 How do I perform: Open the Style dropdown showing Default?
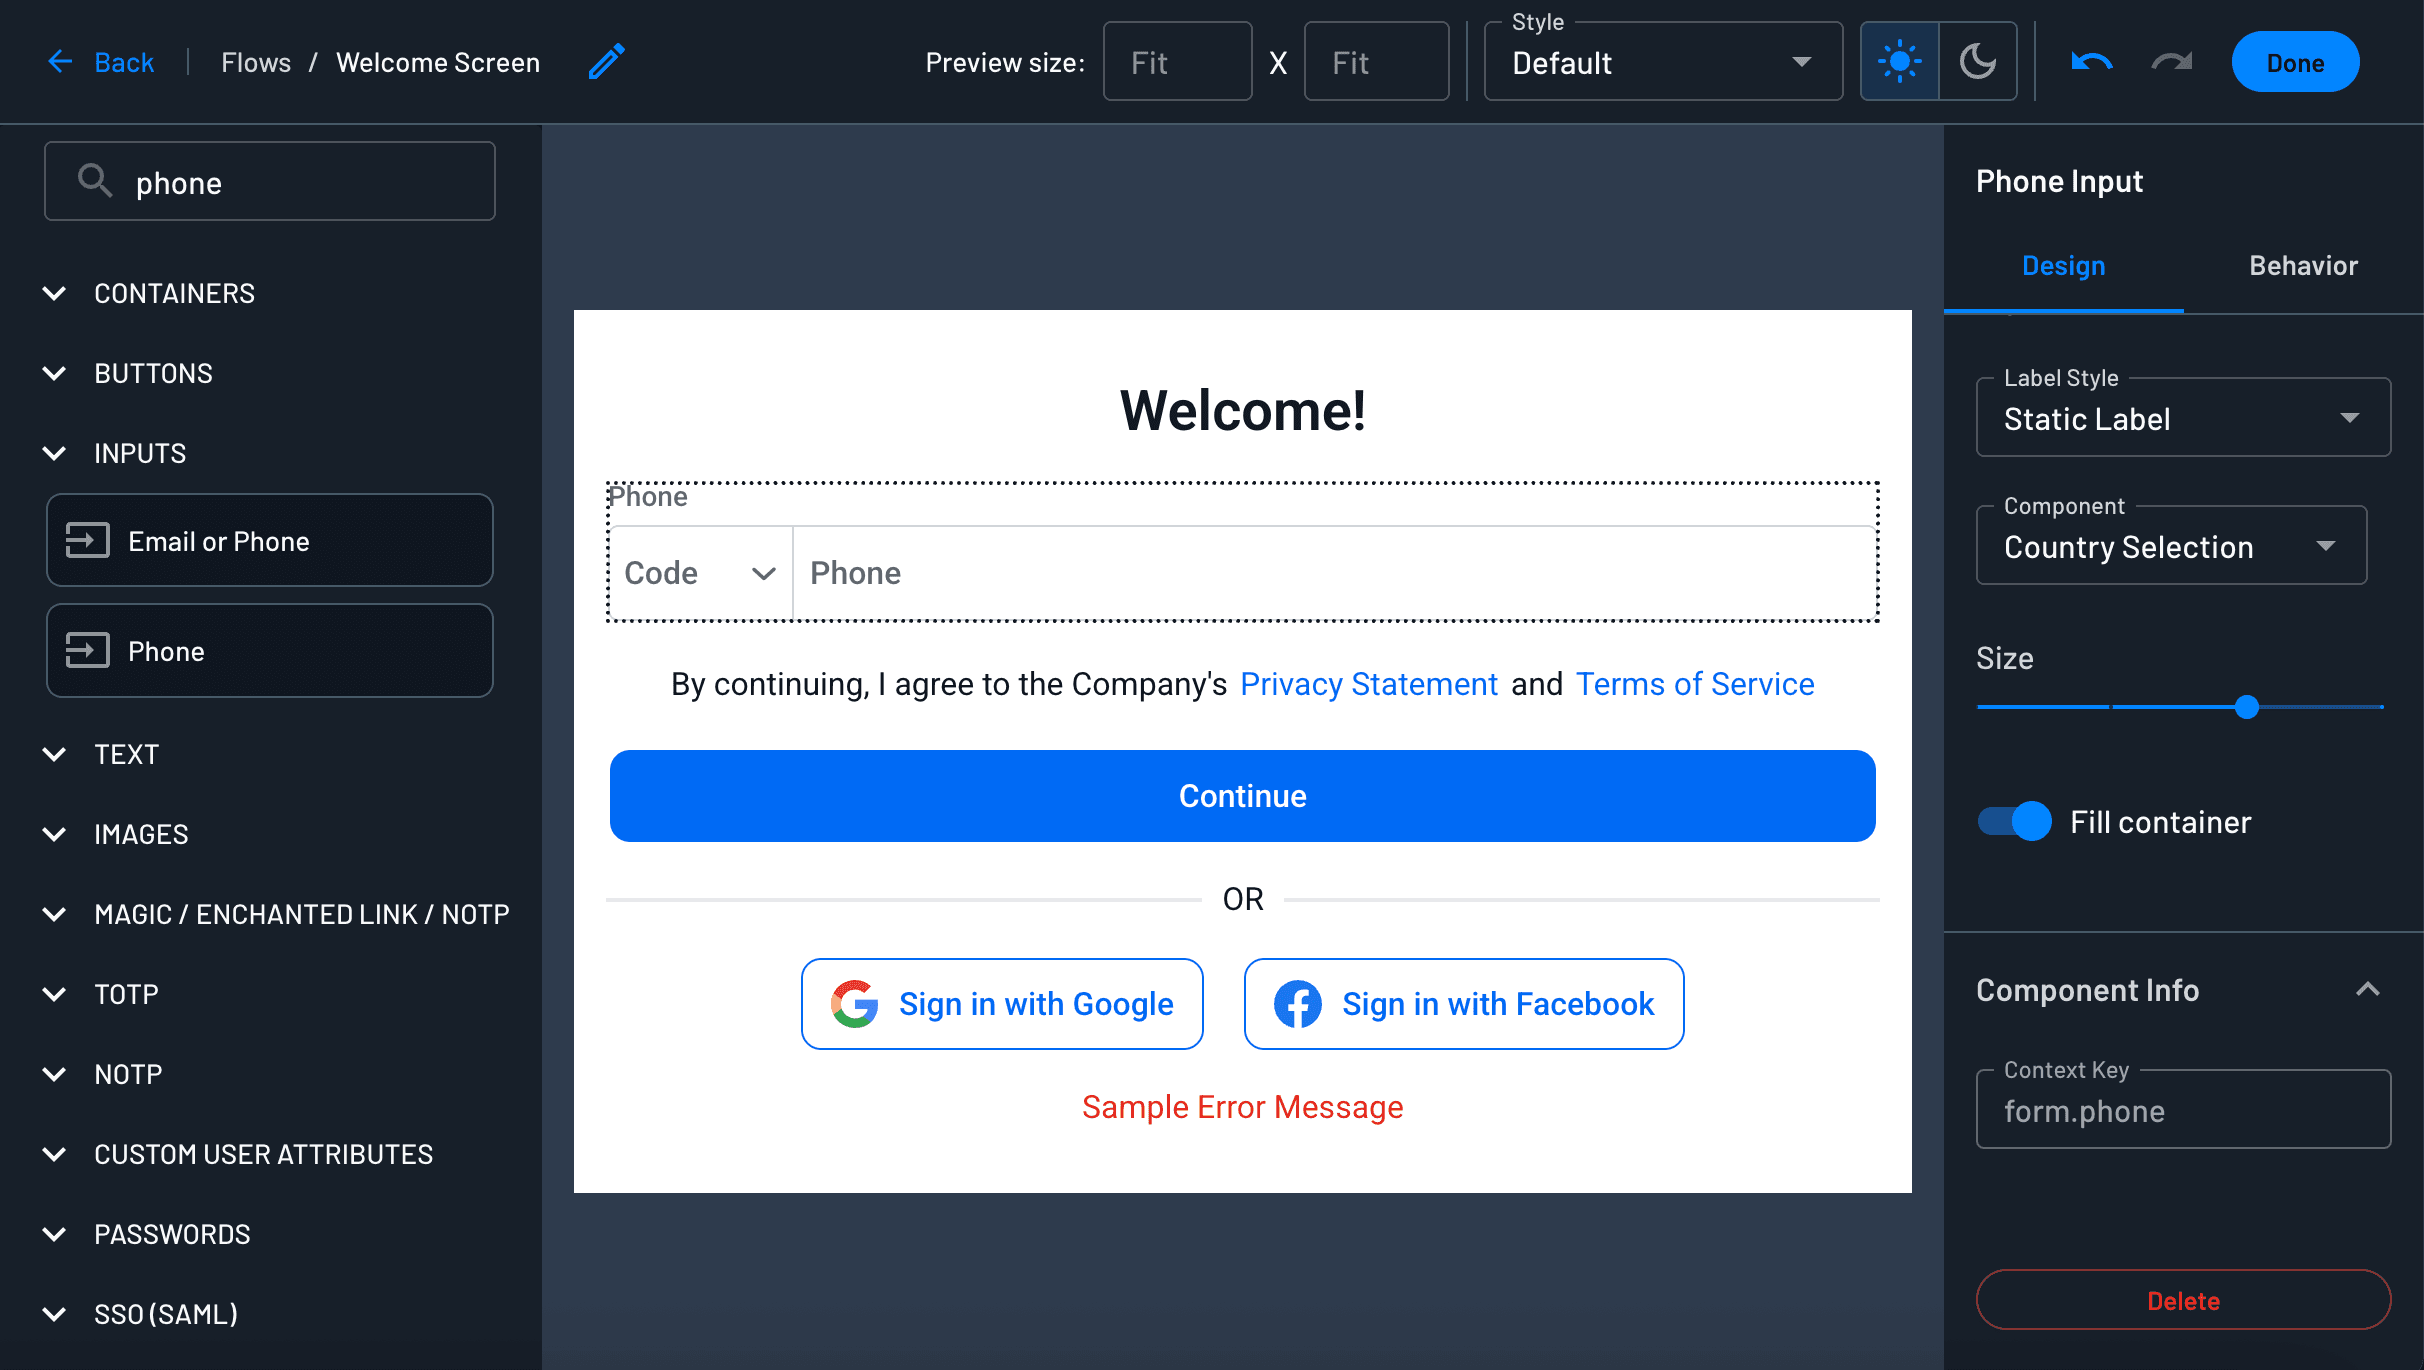point(1800,61)
